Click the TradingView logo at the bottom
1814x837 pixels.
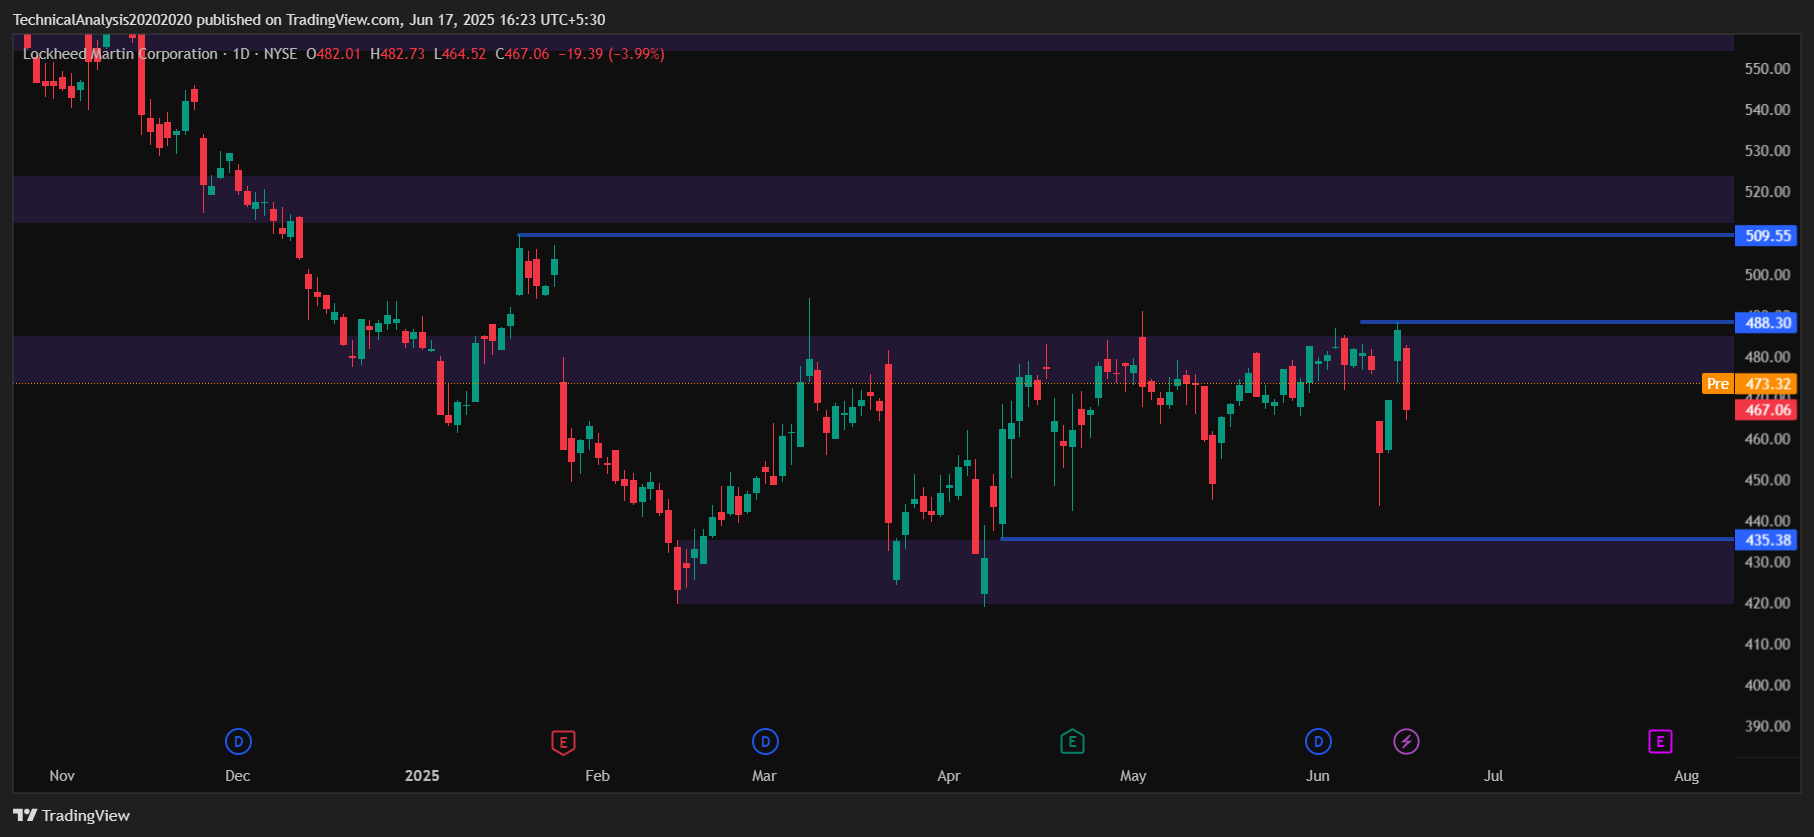point(72,815)
